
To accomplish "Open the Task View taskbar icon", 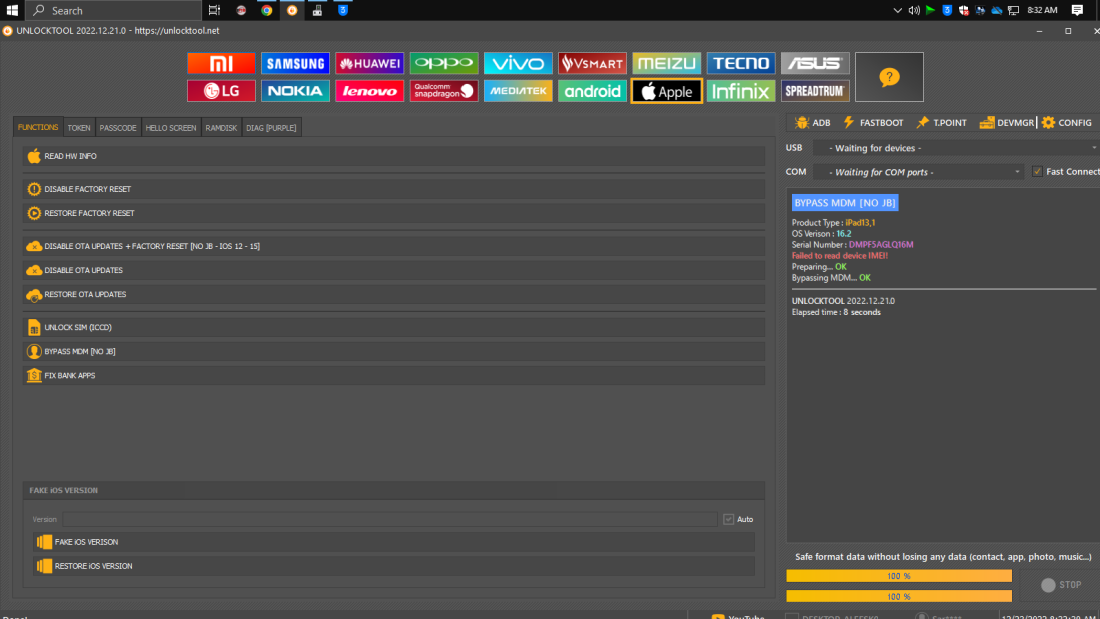I will click(x=214, y=10).
